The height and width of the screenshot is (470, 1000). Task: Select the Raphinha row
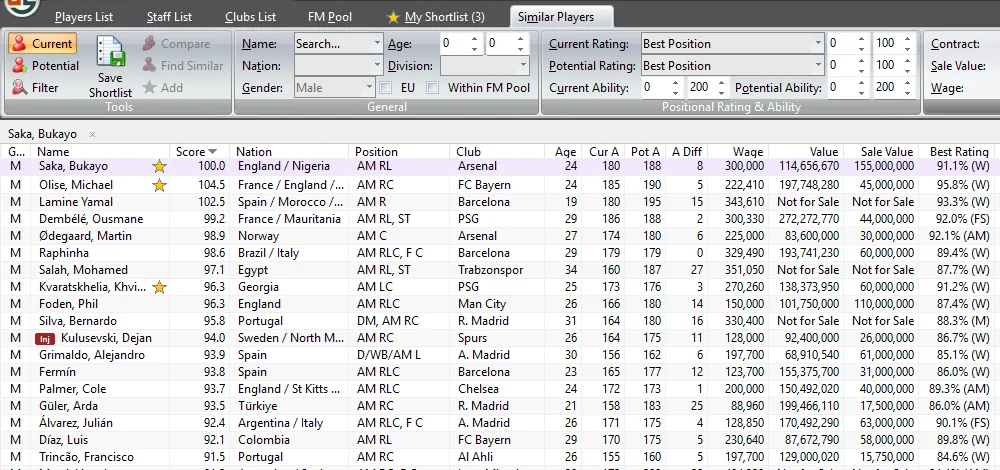[x=497, y=253]
